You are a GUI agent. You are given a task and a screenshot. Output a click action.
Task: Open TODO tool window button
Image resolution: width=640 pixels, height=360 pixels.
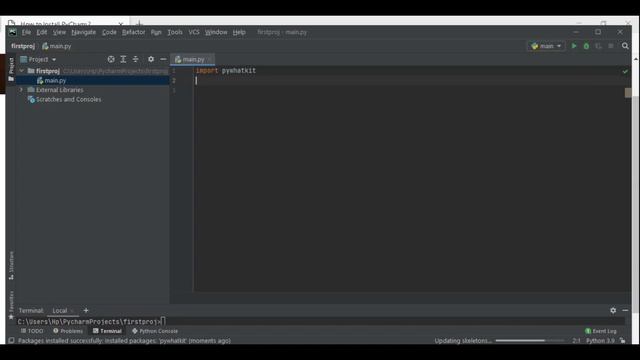[x=32, y=331]
